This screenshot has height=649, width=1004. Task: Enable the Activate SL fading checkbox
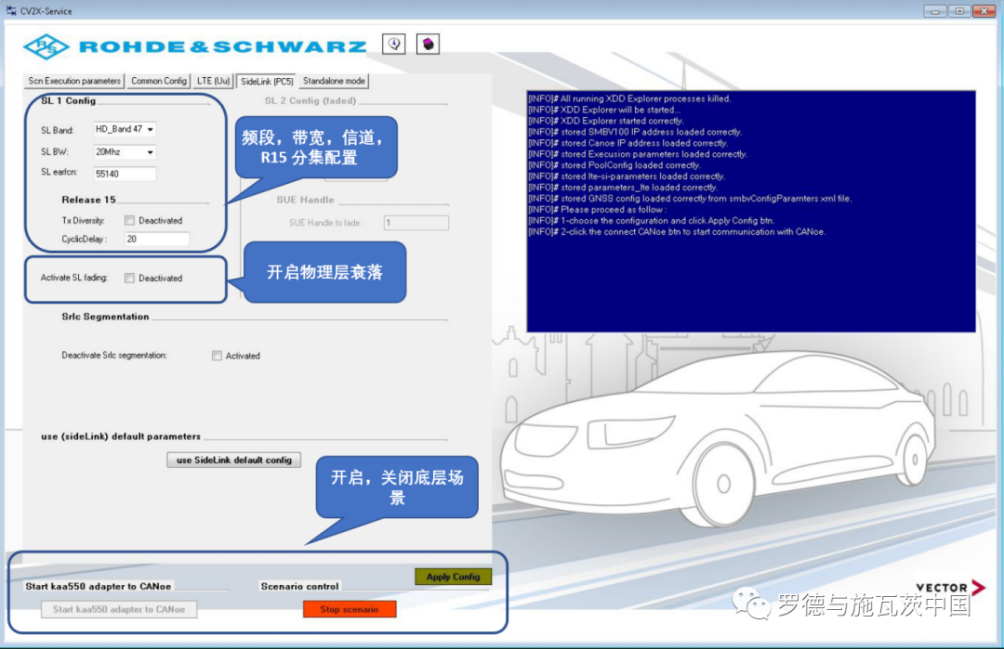click(x=129, y=278)
